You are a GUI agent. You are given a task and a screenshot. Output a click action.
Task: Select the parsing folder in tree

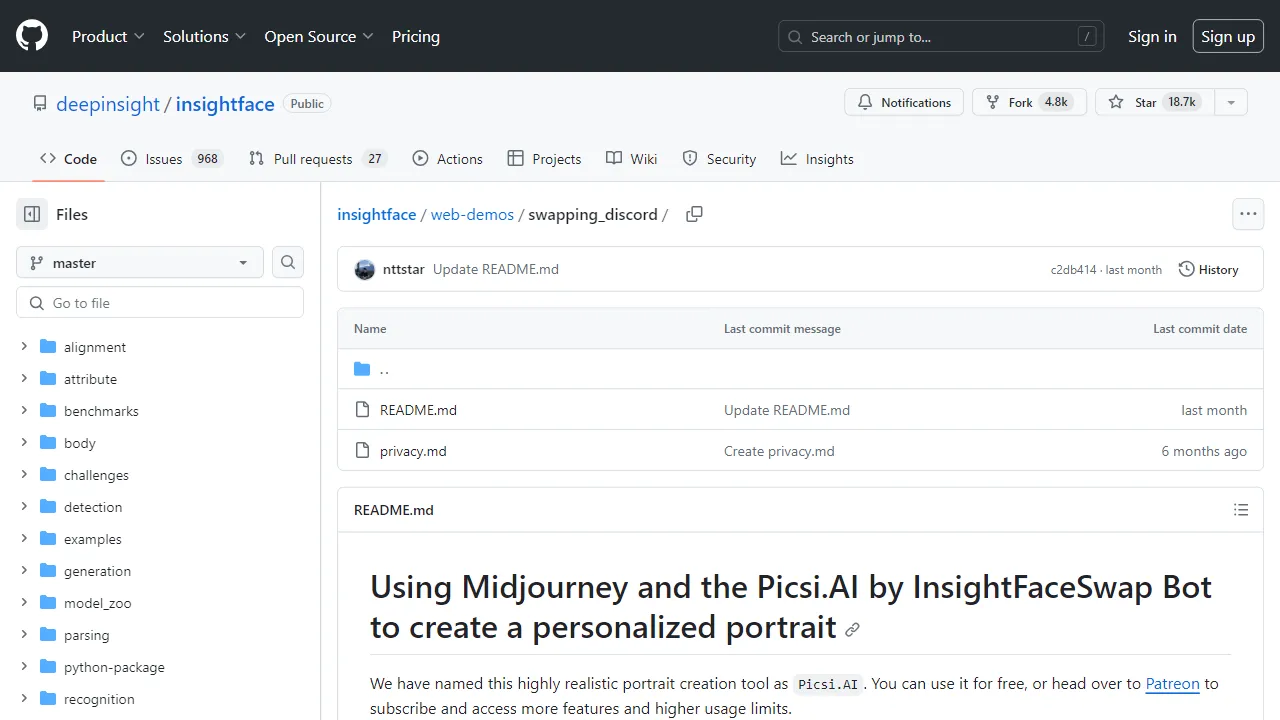click(x=87, y=635)
